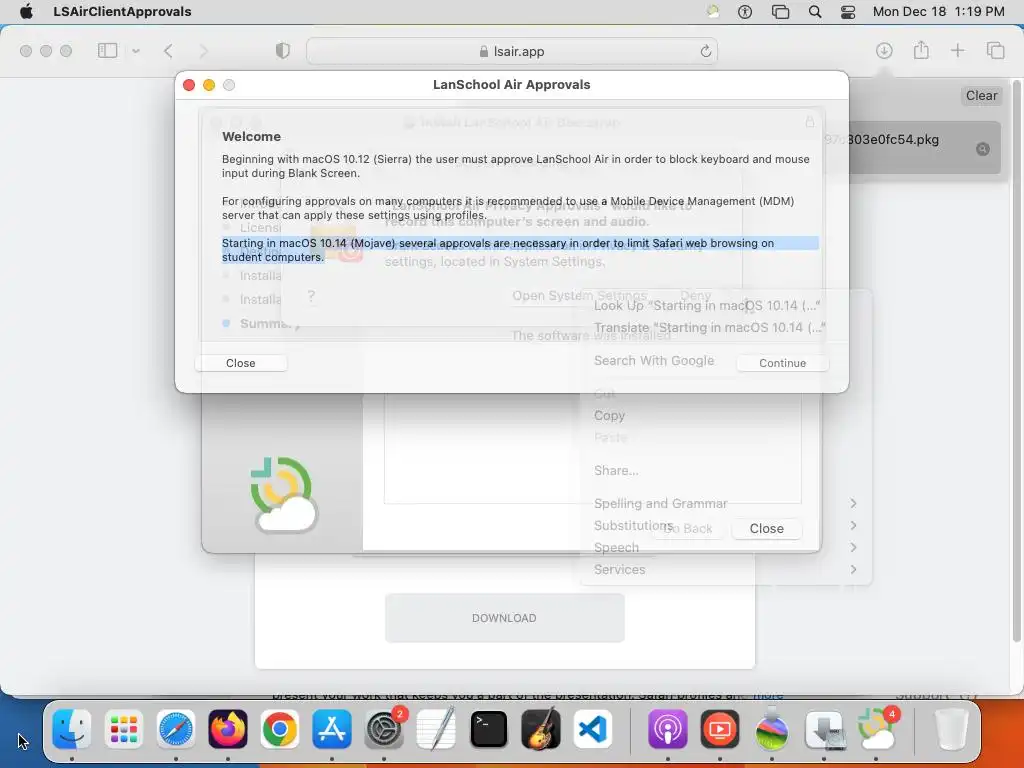Viewport: 1024px width, 768px height.
Task: Show Safari tab overview
Action: coord(995,50)
